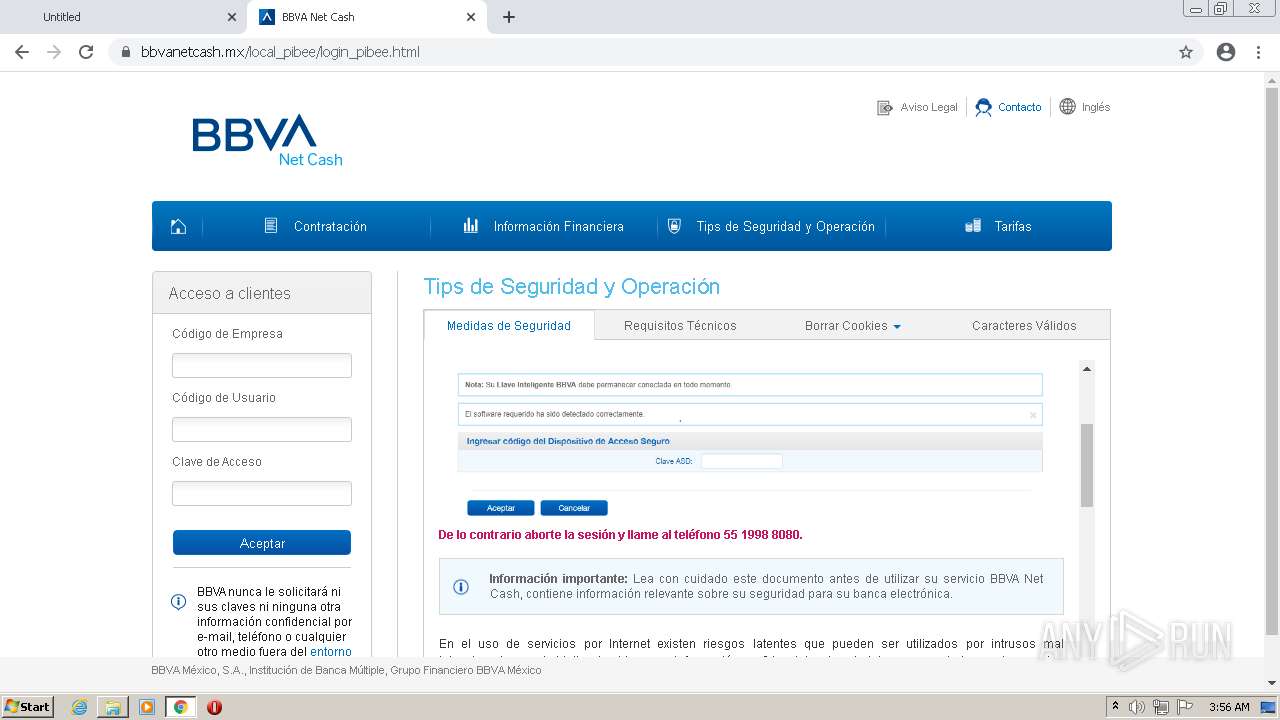This screenshot has width=1280, height=720.
Task: Click the phone number warning text 55 1998 8080
Action: click(x=620, y=535)
